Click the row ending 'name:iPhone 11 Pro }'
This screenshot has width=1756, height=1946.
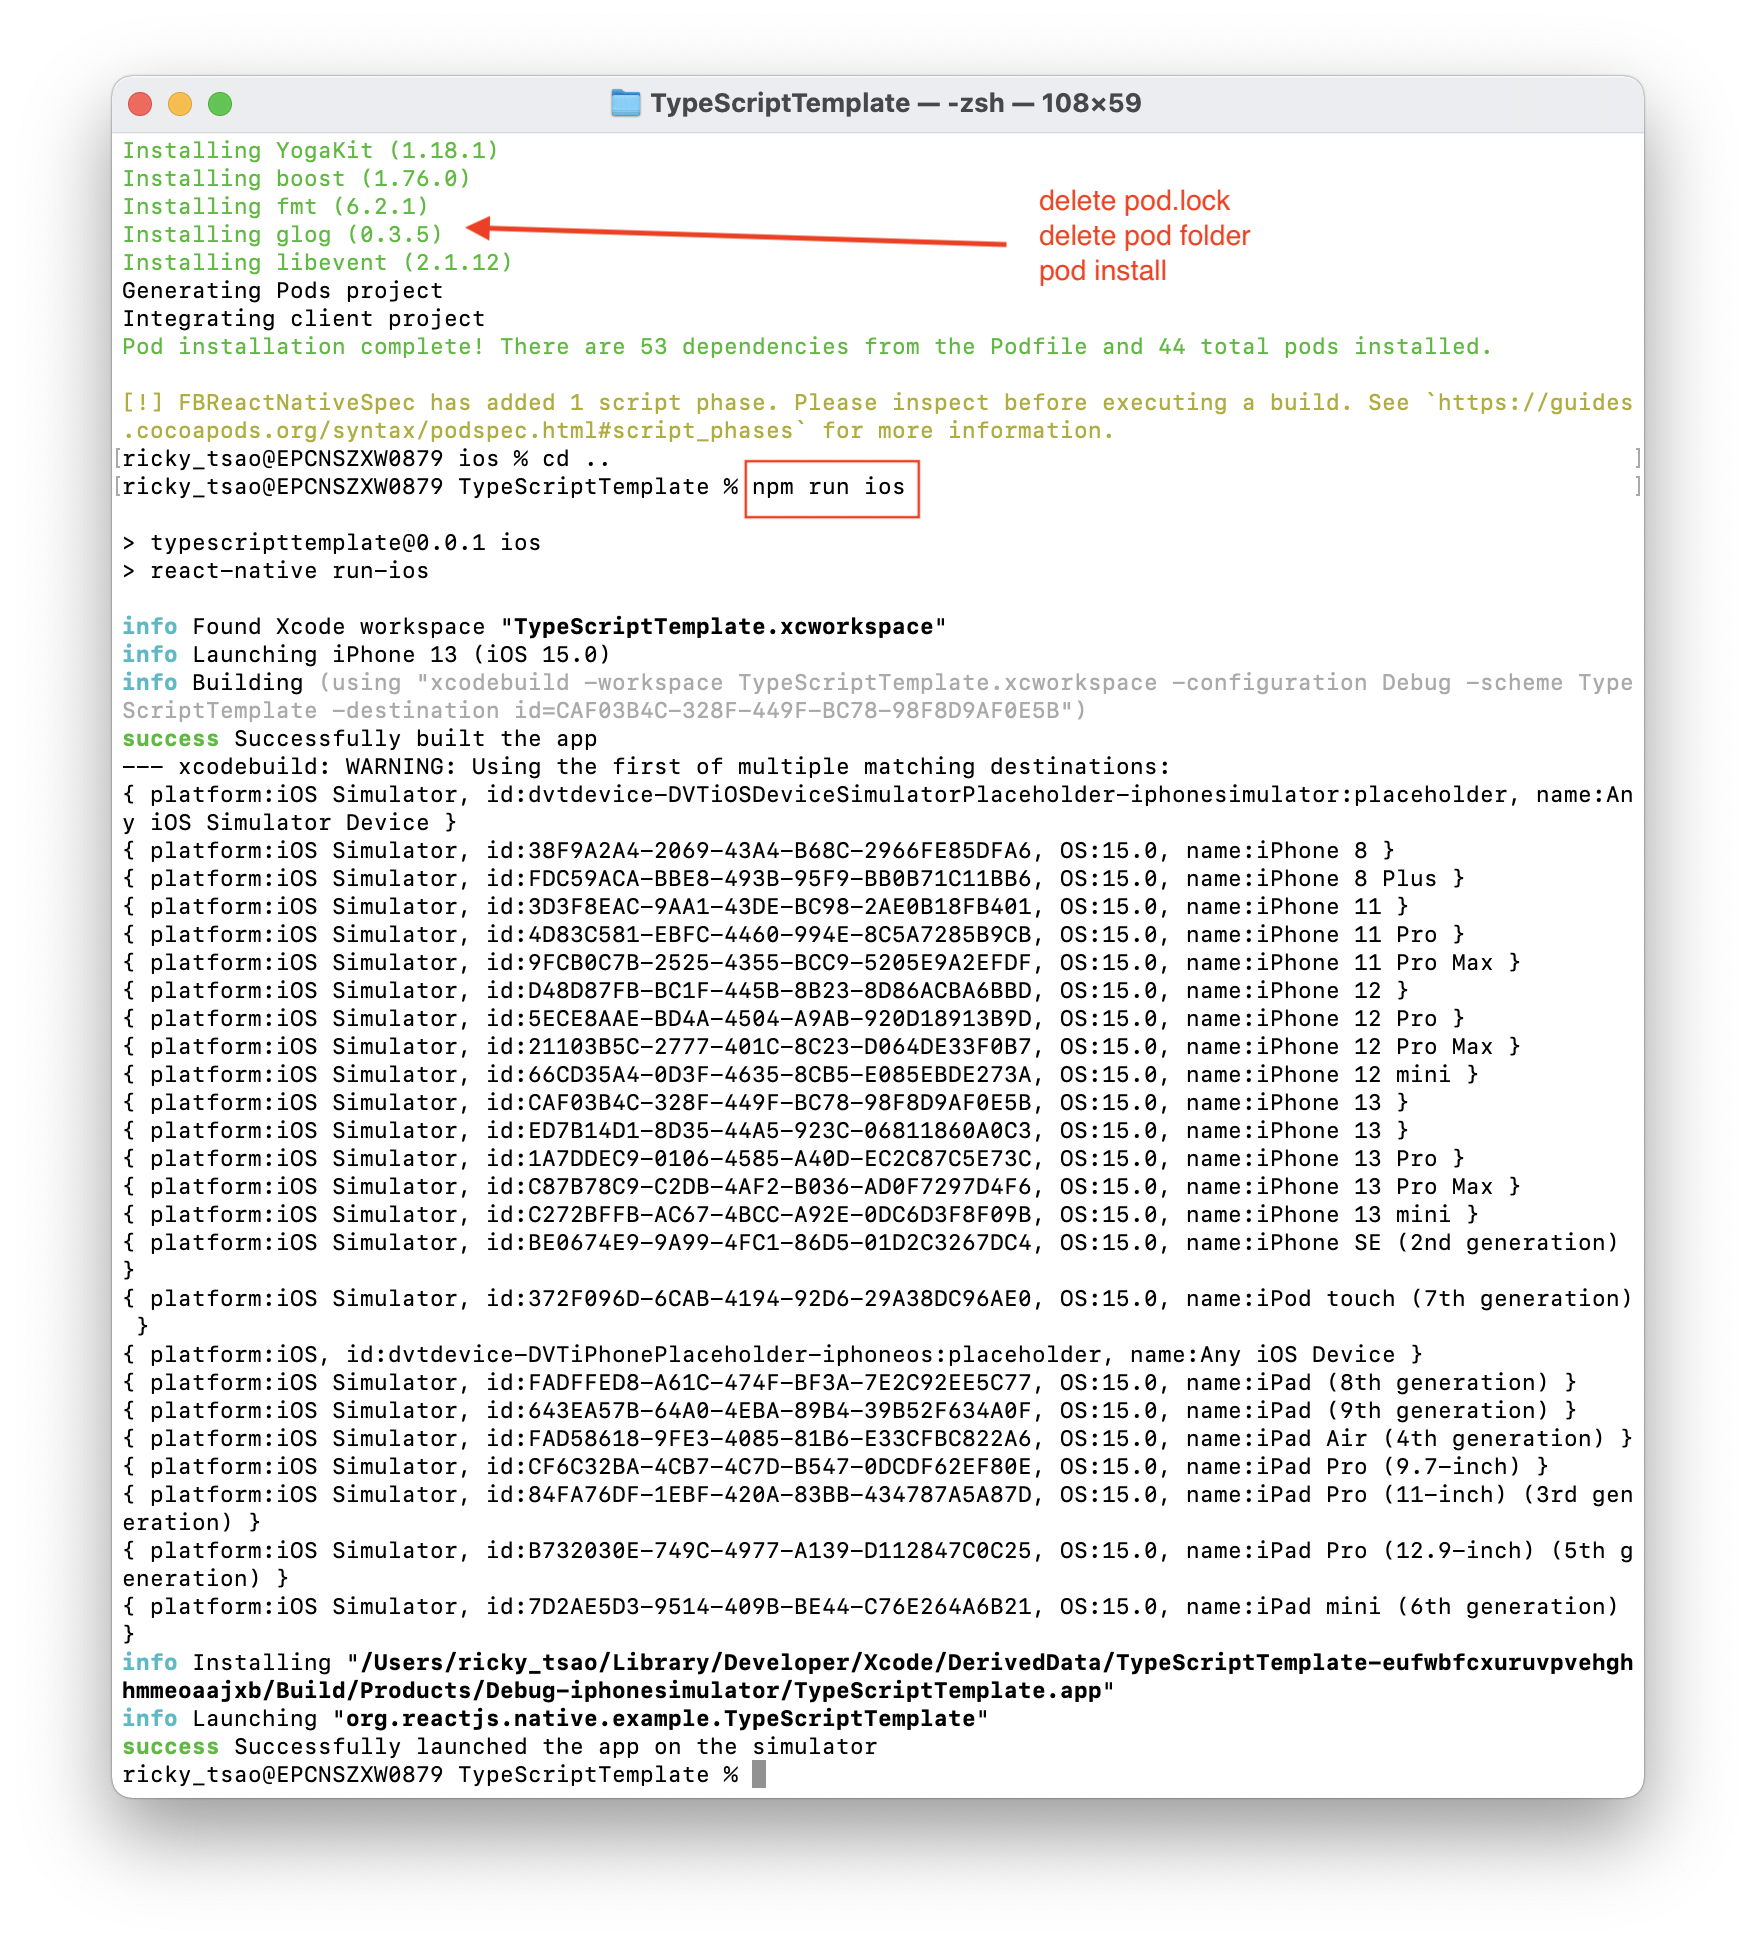coord(793,934)
